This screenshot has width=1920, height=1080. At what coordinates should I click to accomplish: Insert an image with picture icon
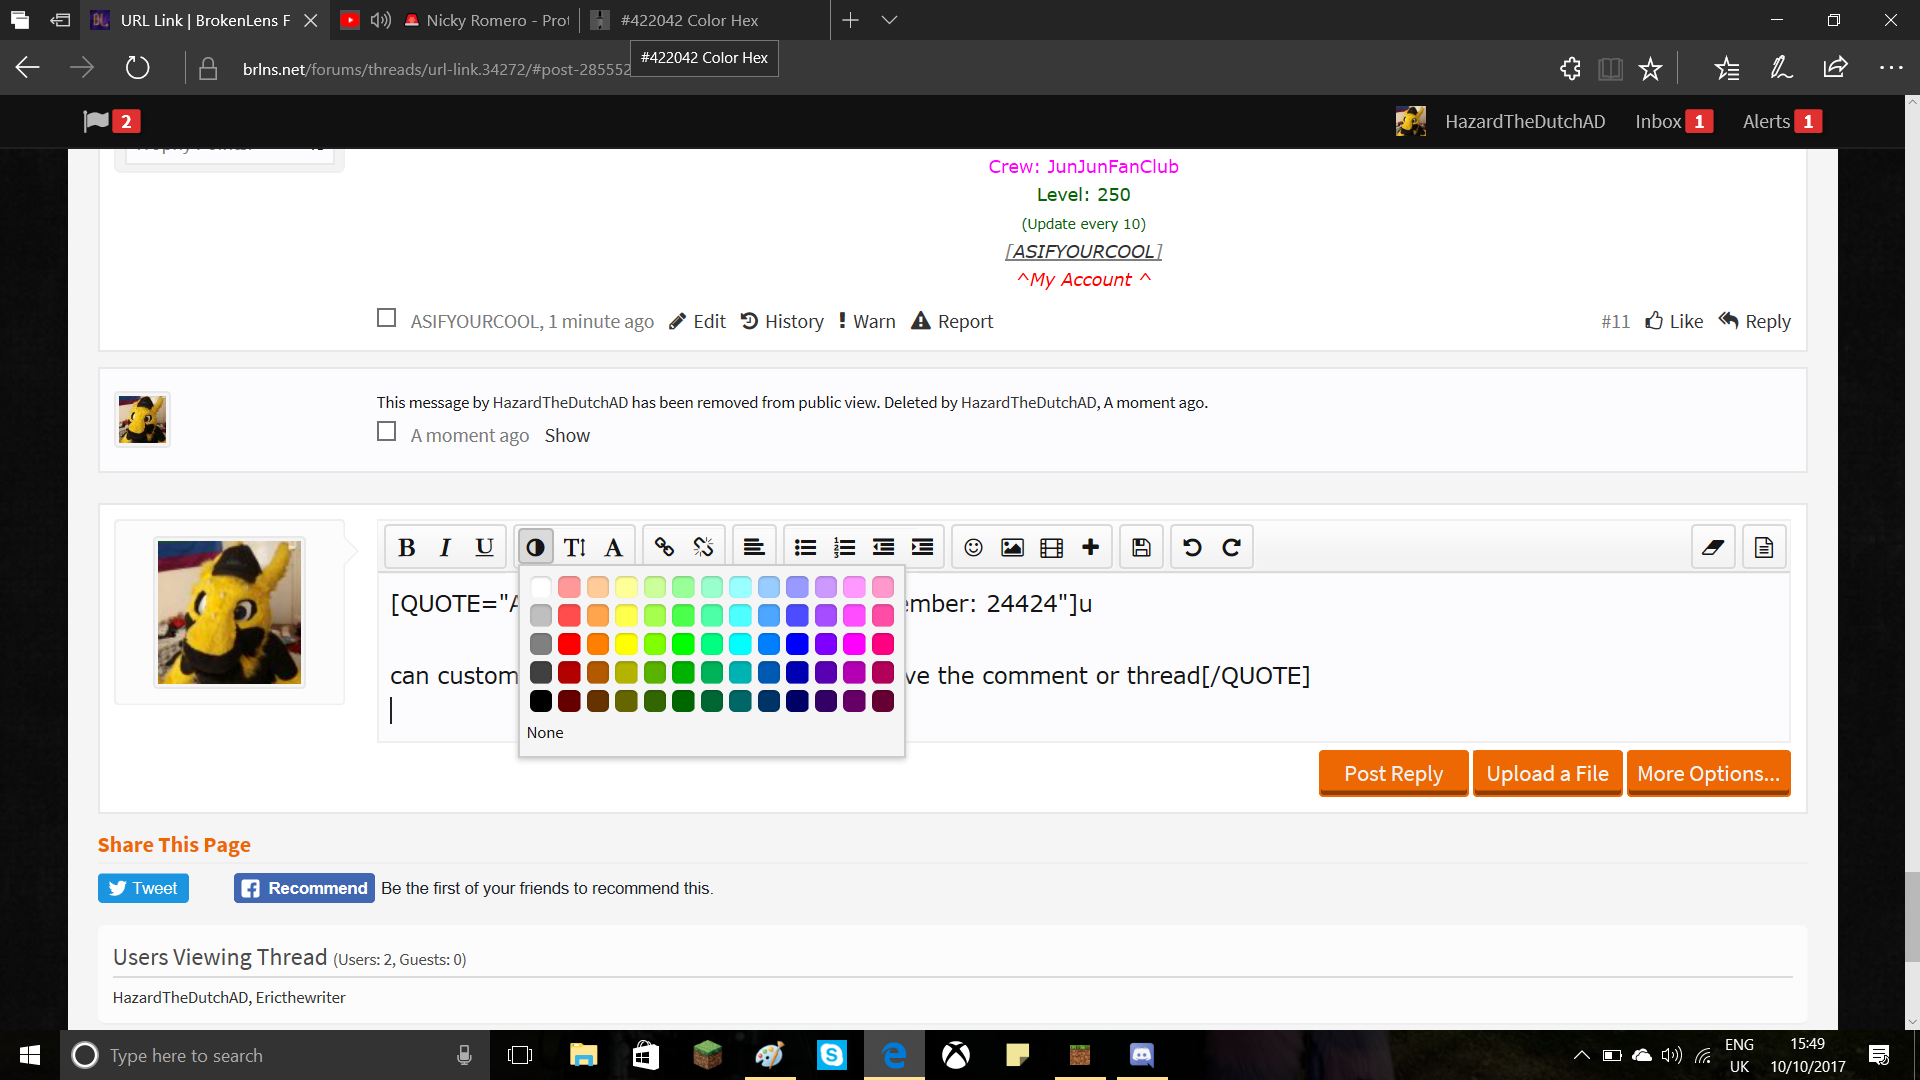[1012, 547]
